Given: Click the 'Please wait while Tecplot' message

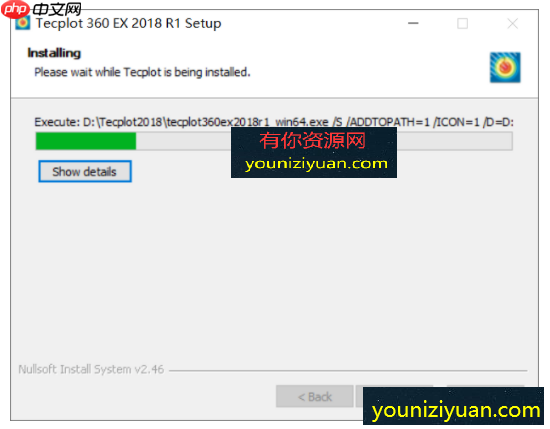Looking at the screenshot, I should pyautogui.click(x=142, y=72).
